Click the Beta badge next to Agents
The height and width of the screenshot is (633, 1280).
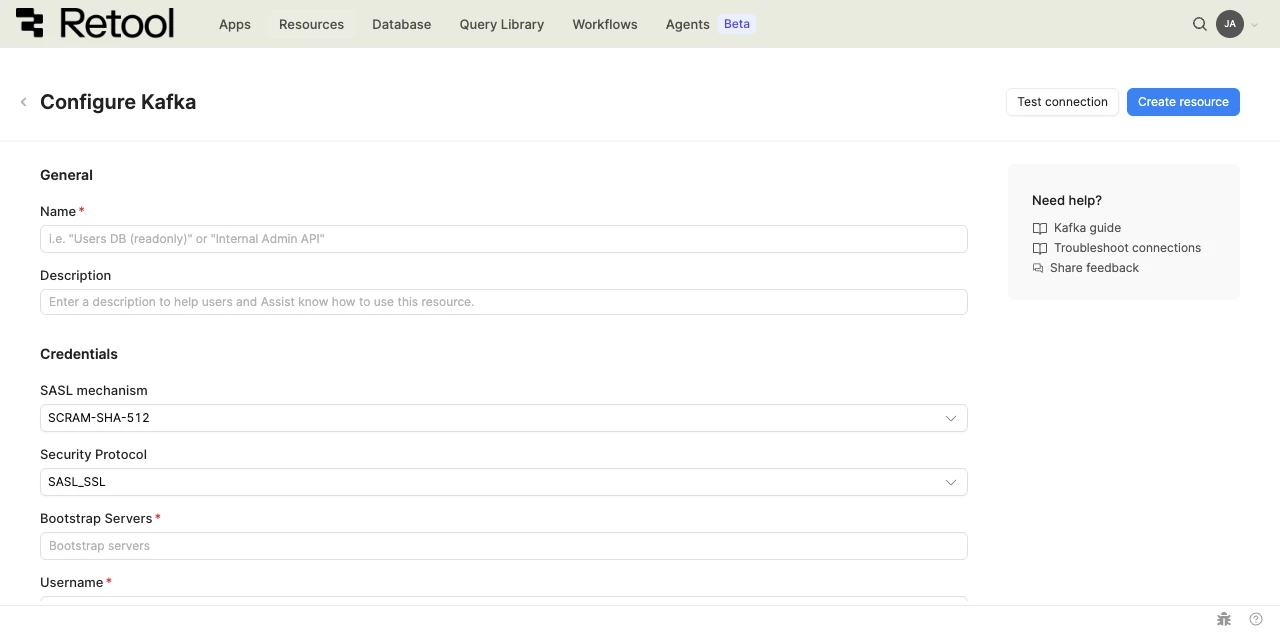737,24
